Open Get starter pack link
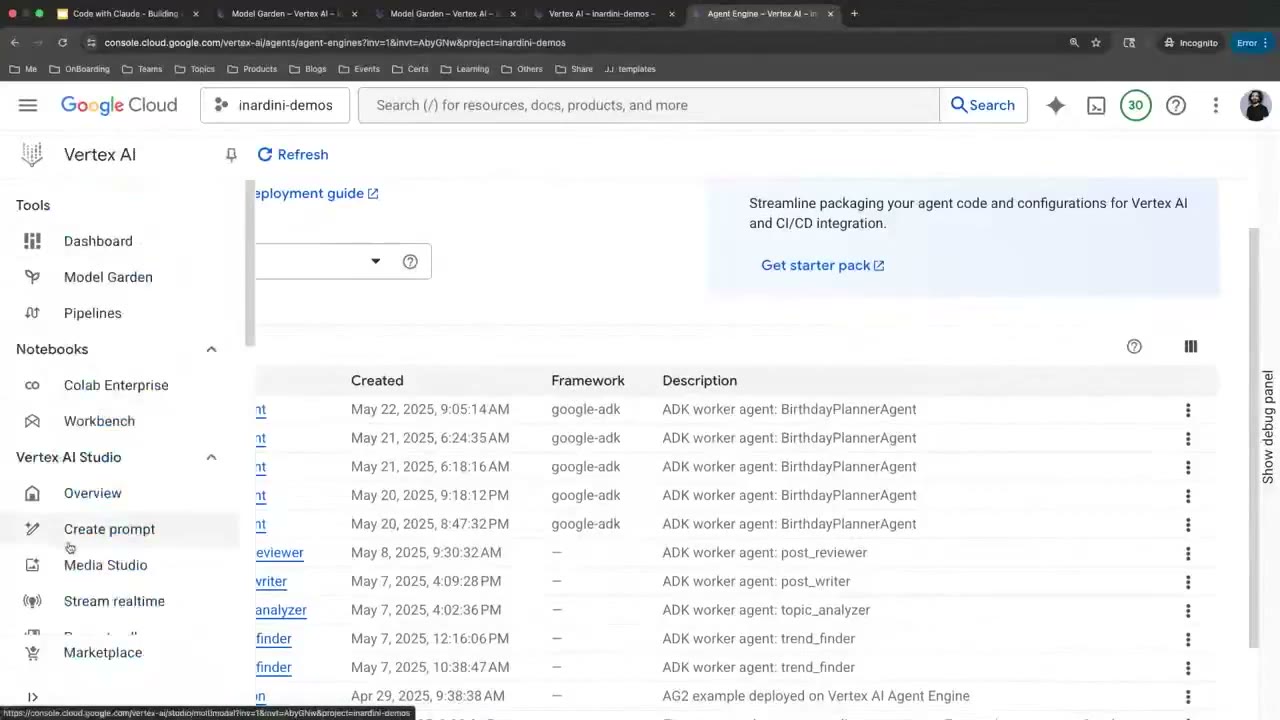This screenshot has height=720, width=1280. coord(822,265)
